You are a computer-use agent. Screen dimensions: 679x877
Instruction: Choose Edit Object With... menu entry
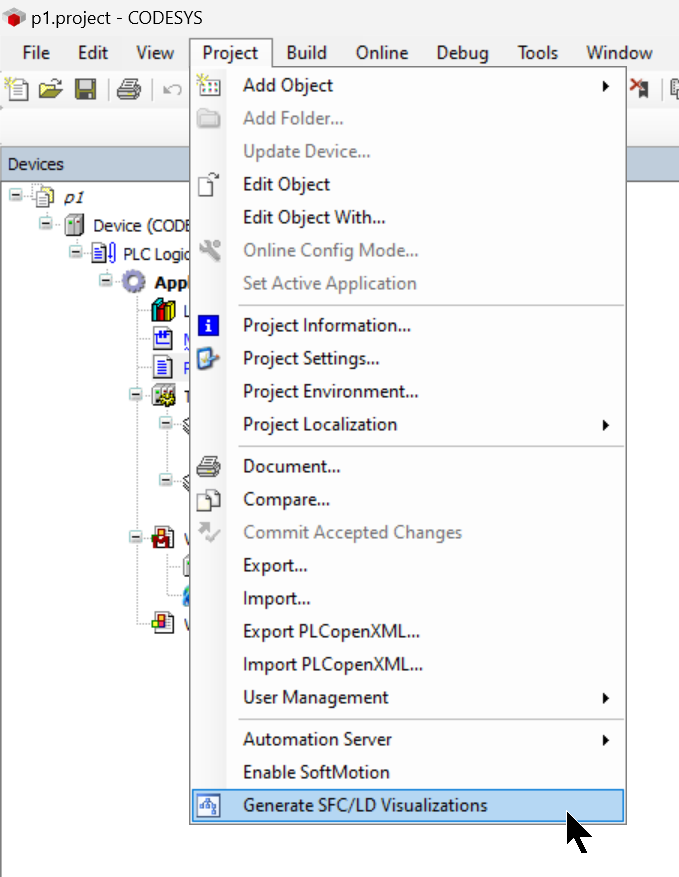point(408,218)
